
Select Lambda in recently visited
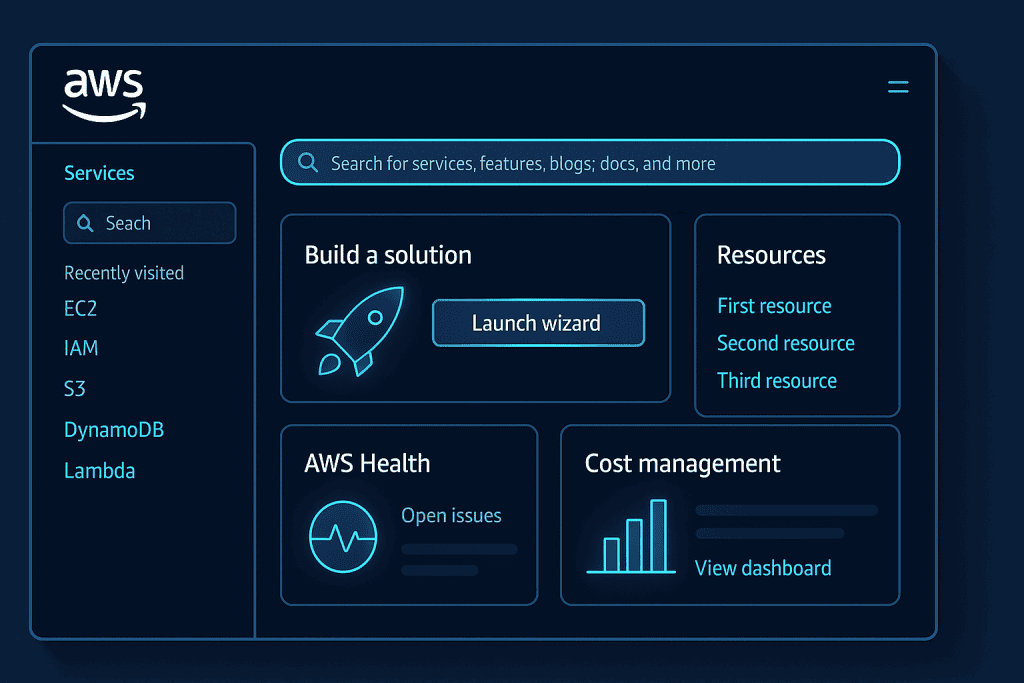(99, 471)
